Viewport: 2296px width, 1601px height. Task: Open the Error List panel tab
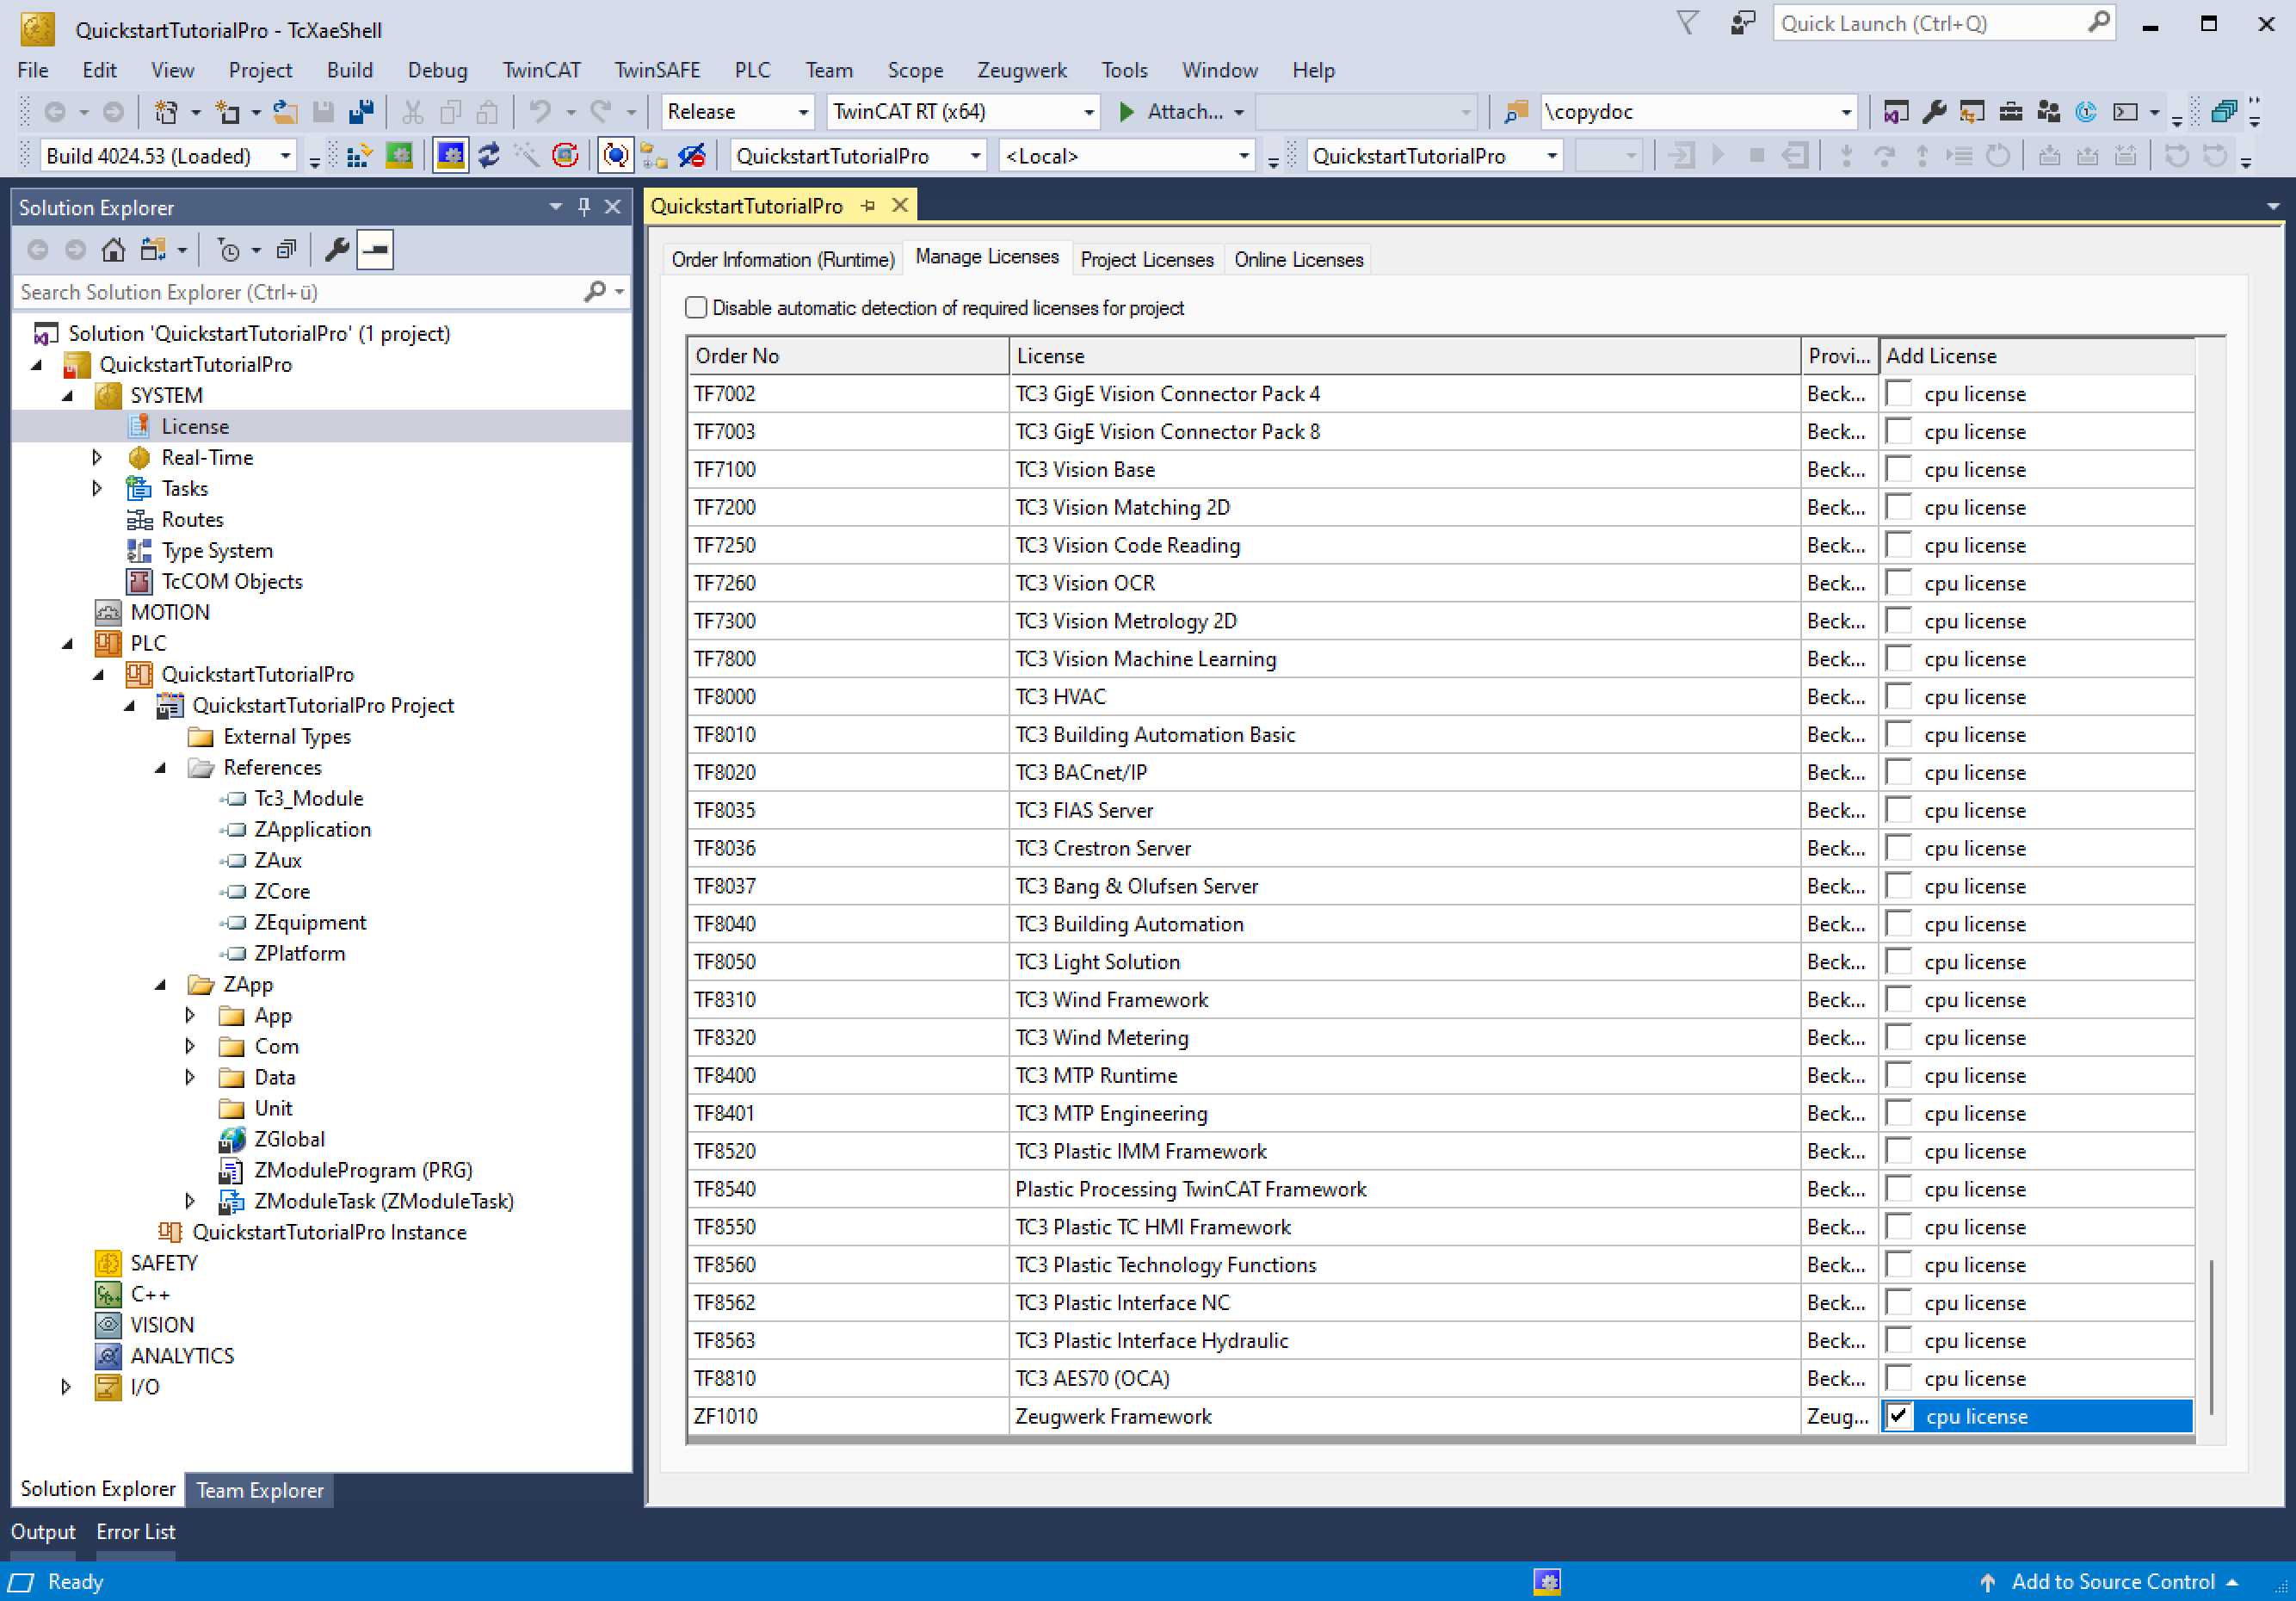pyautogui.click(x=136, y=1531)
